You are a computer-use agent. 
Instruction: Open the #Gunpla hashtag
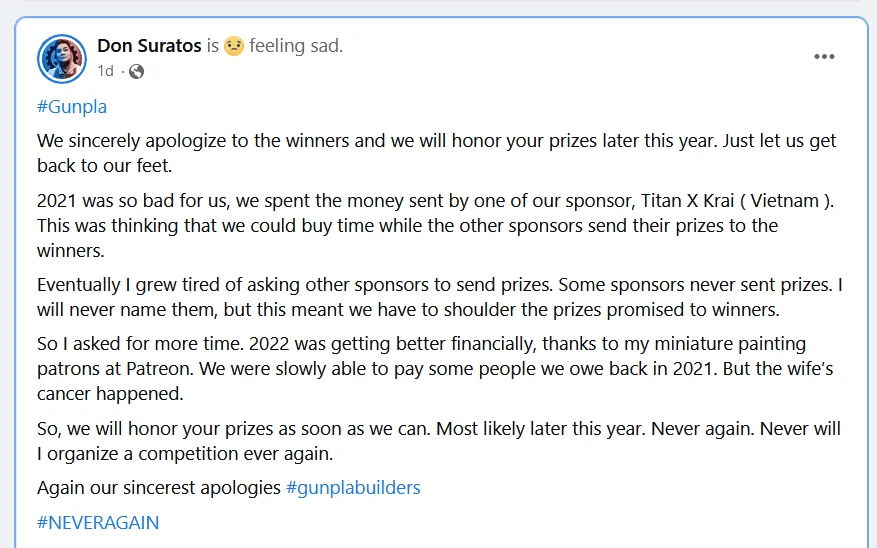point(71,106)
